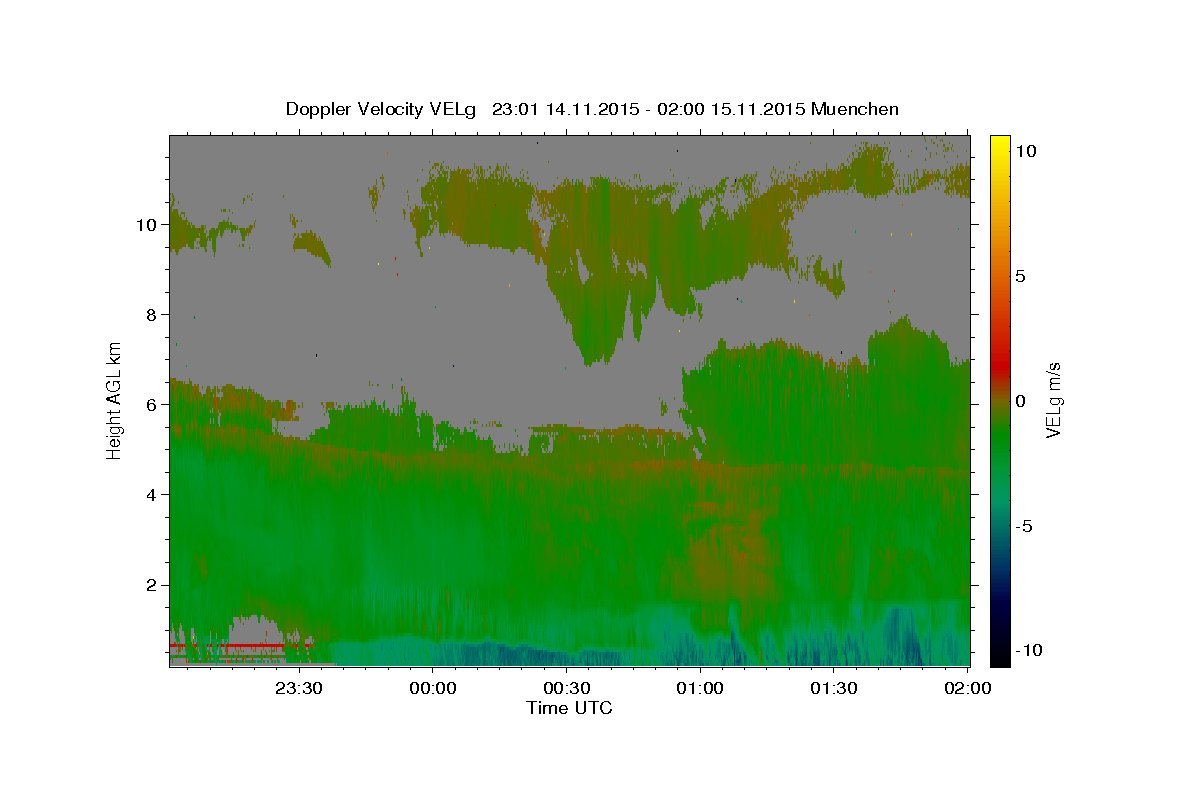Click the height tick label '8'
Screen dimensions: 1200x800
pos(152,314)
